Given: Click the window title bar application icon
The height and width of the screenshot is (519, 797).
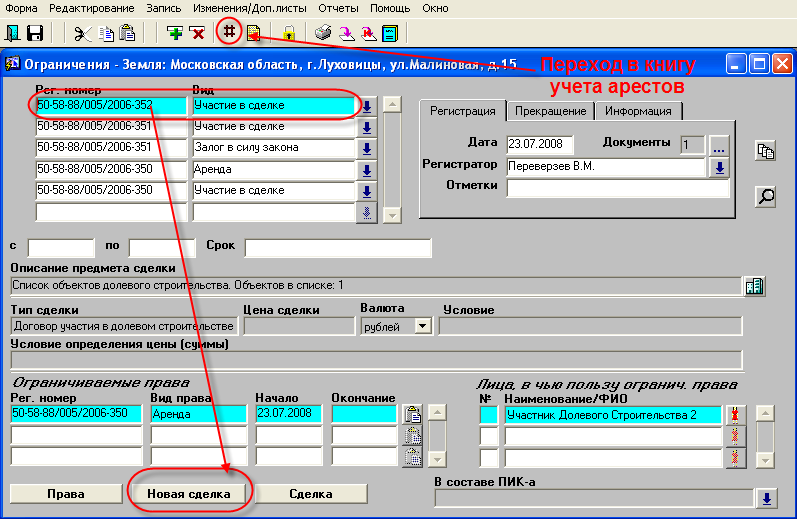Looking at the screenshot, I should click(12, 64).
